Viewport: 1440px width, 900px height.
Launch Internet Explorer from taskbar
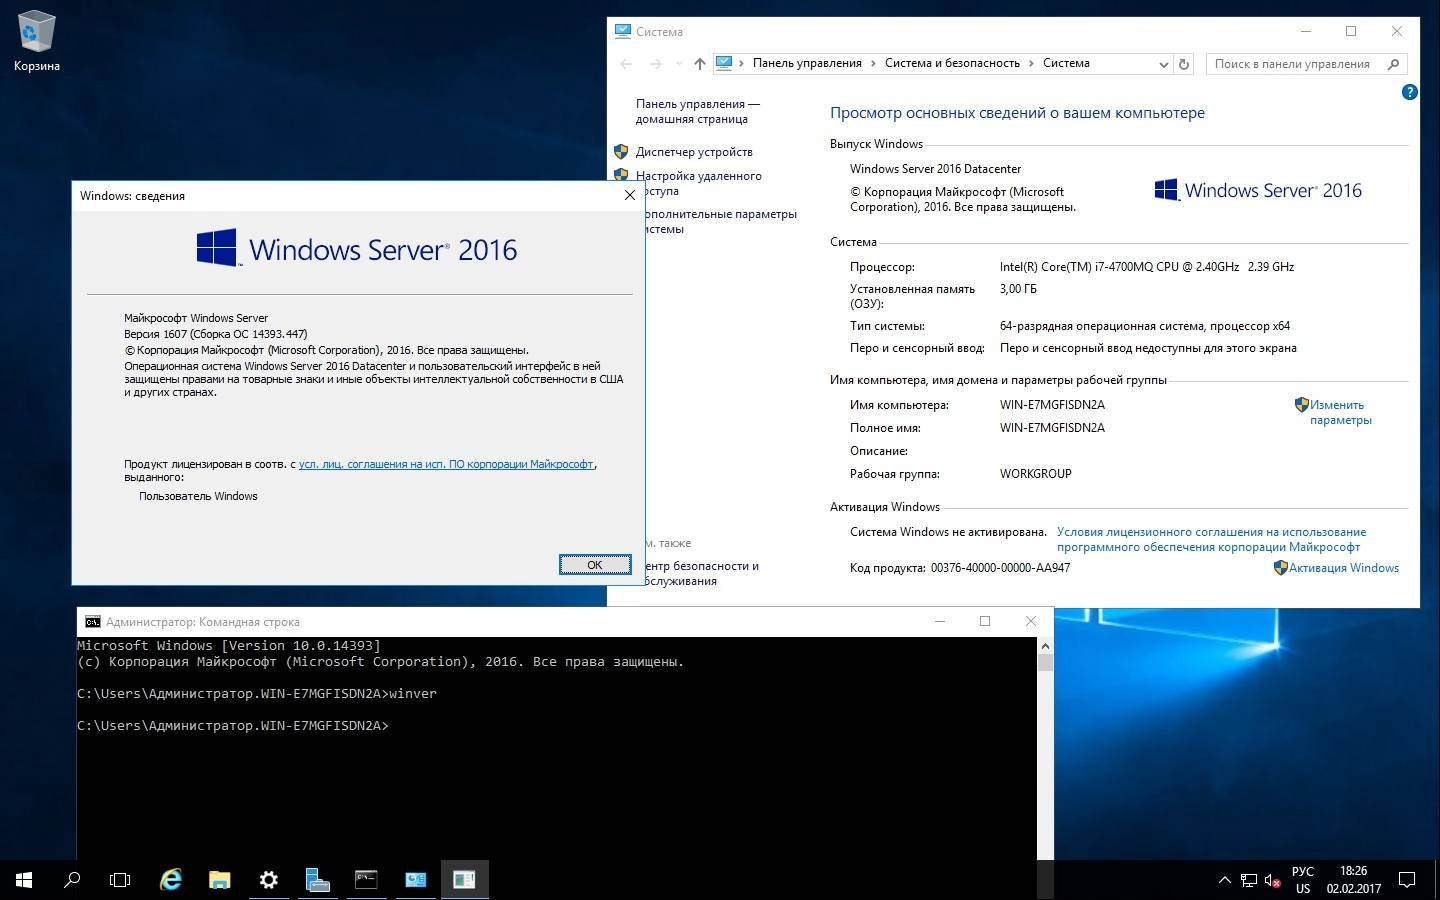point(171,880)
